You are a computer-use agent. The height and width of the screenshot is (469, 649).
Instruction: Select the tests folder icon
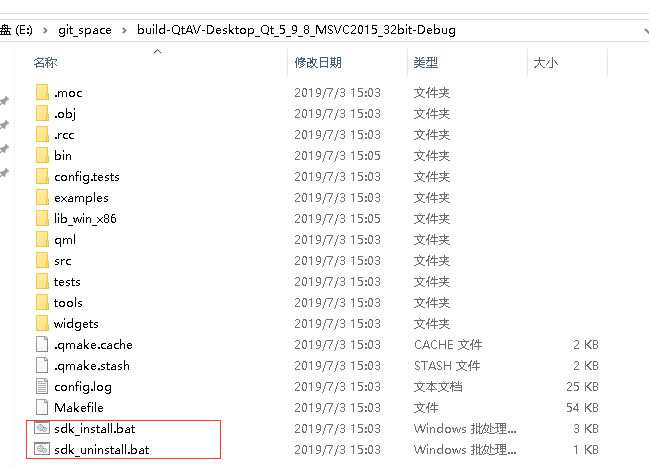[42, 282]
